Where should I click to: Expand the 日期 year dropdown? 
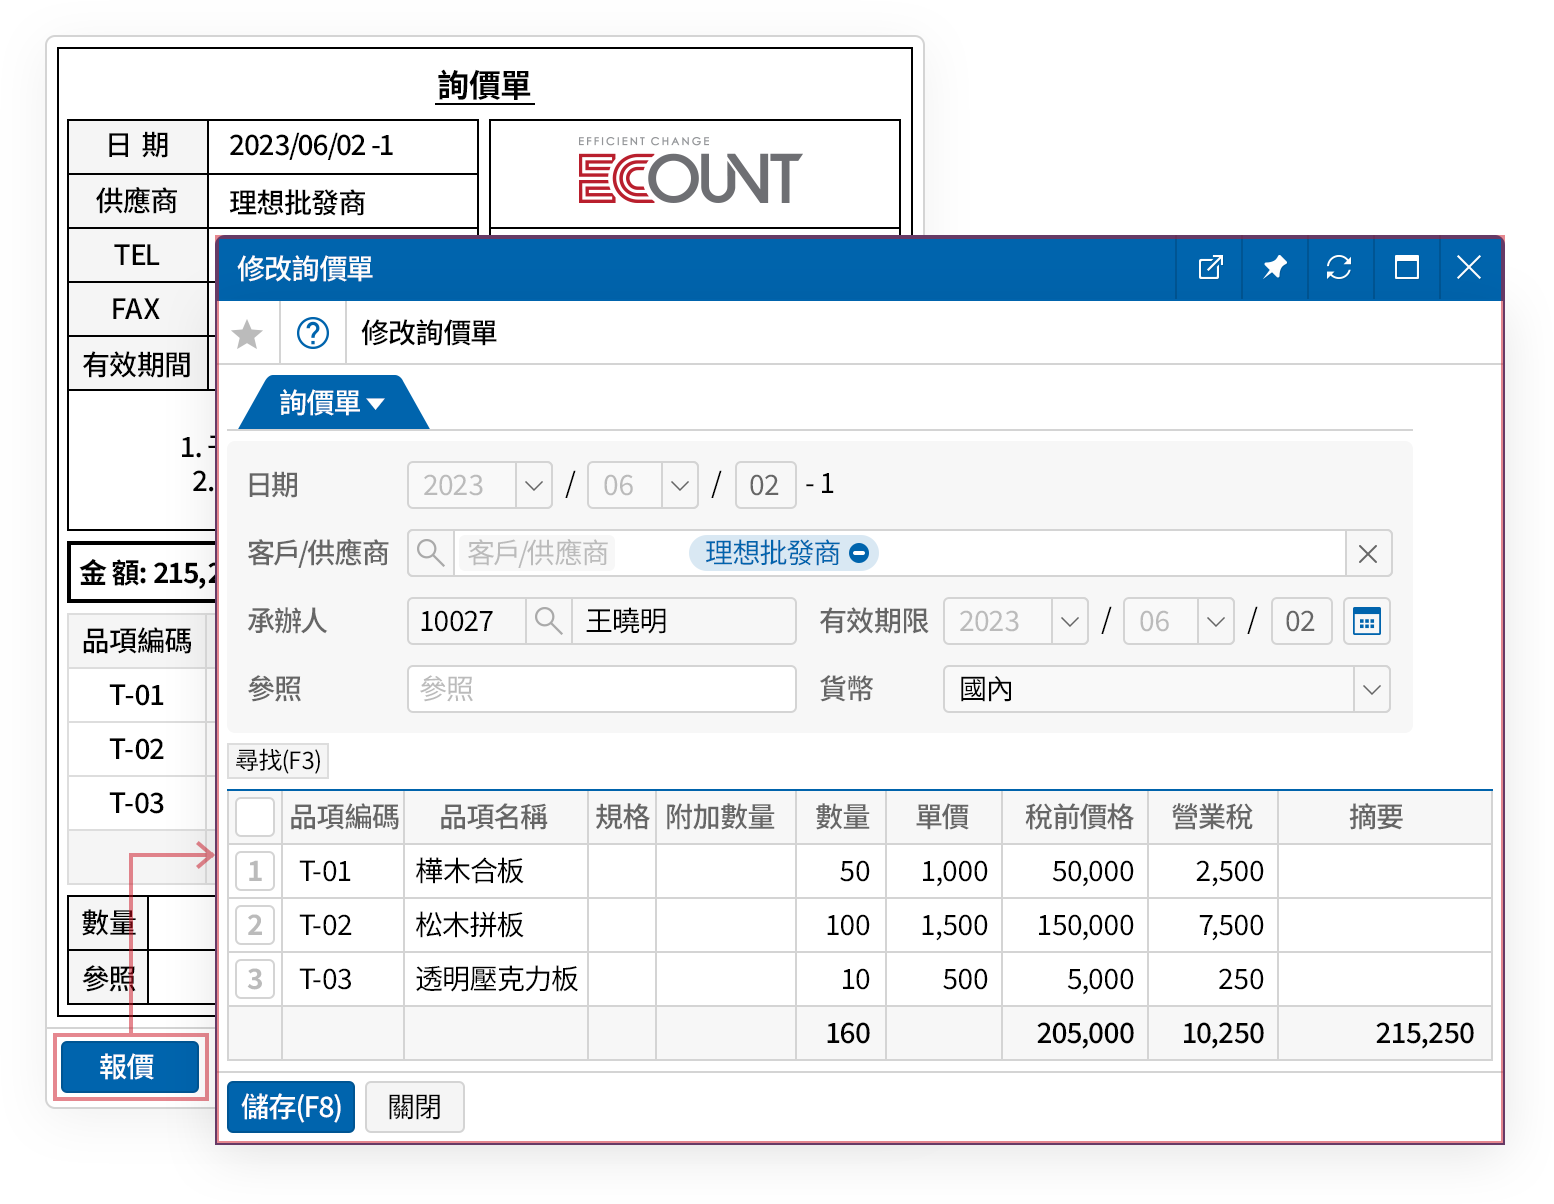pyautogui.click(x=533, y=486)
